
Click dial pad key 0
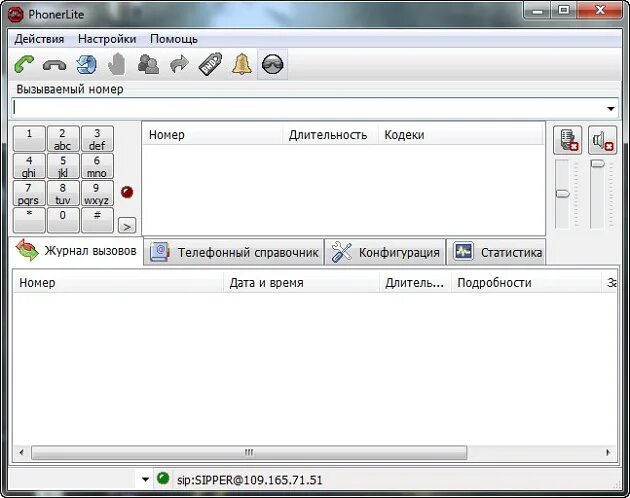[x=63, y=220]
